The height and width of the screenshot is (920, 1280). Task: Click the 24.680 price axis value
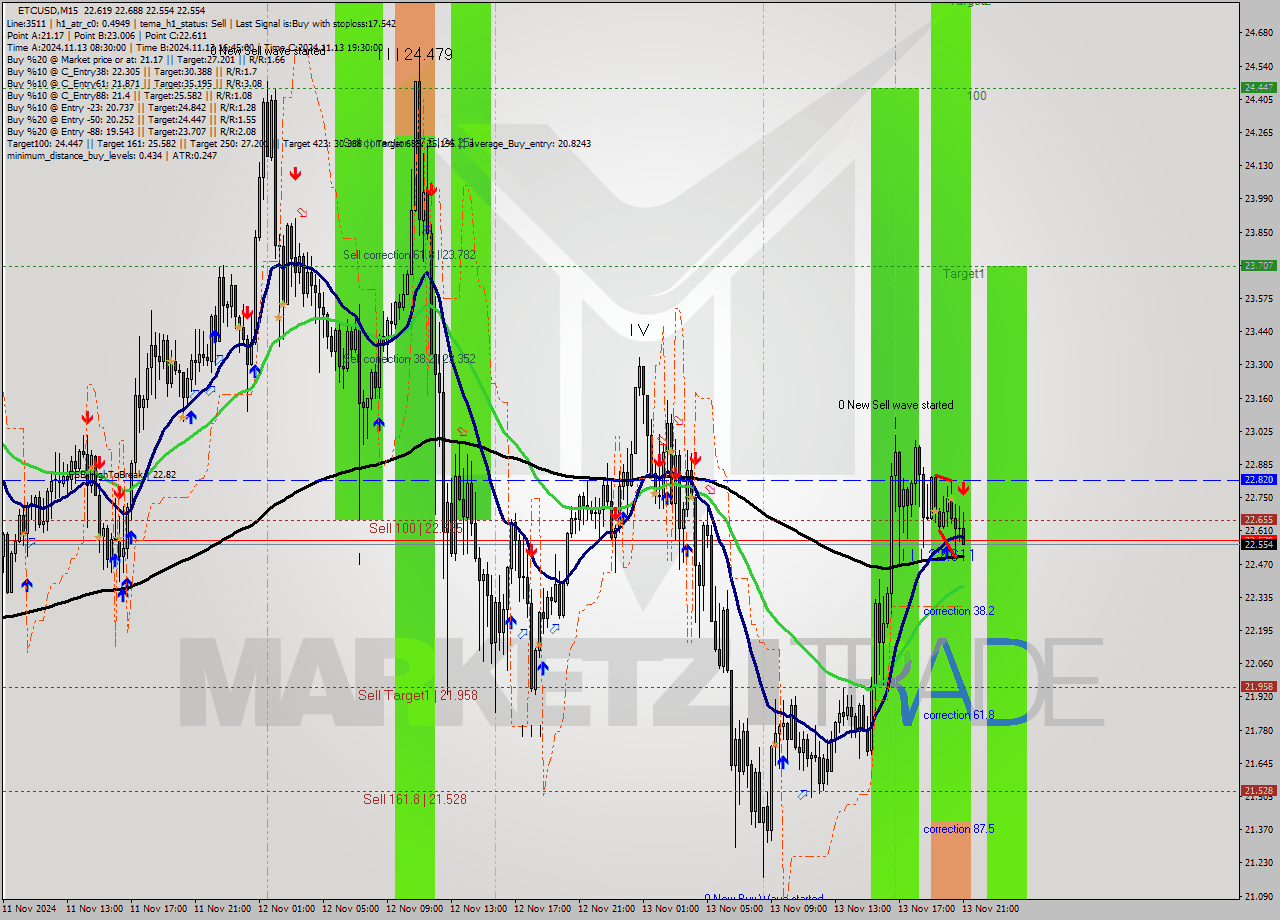pyautogui.click(x=1258, y=33)
